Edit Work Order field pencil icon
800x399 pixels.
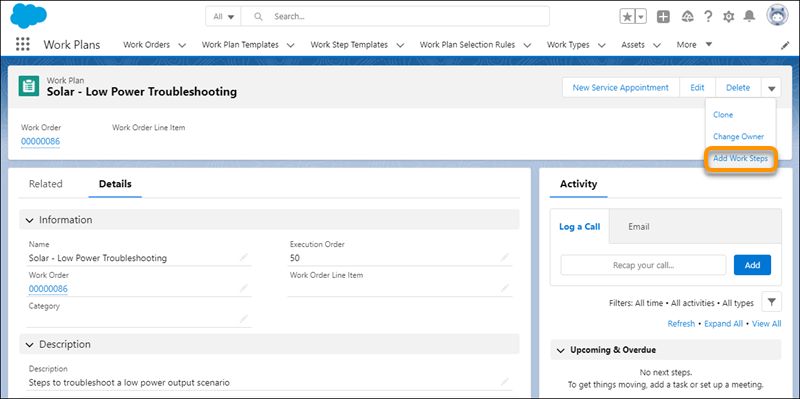coord(243,288)
